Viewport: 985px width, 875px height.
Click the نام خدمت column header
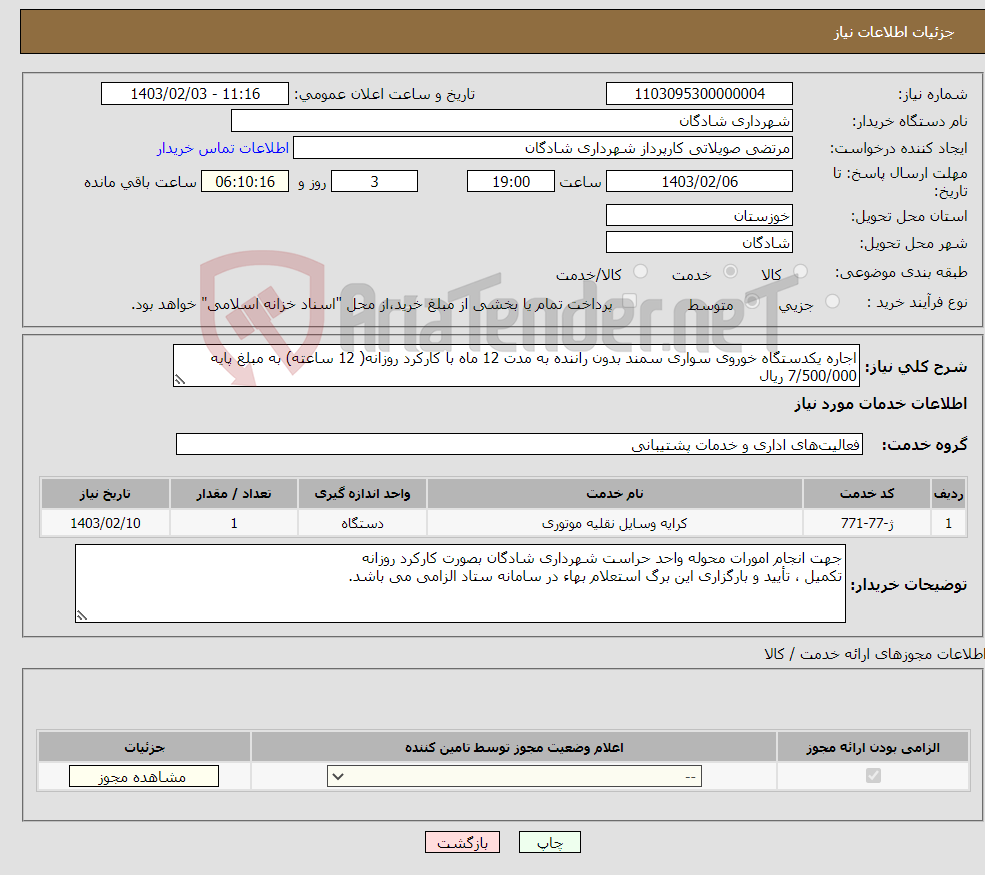point(614,494)
